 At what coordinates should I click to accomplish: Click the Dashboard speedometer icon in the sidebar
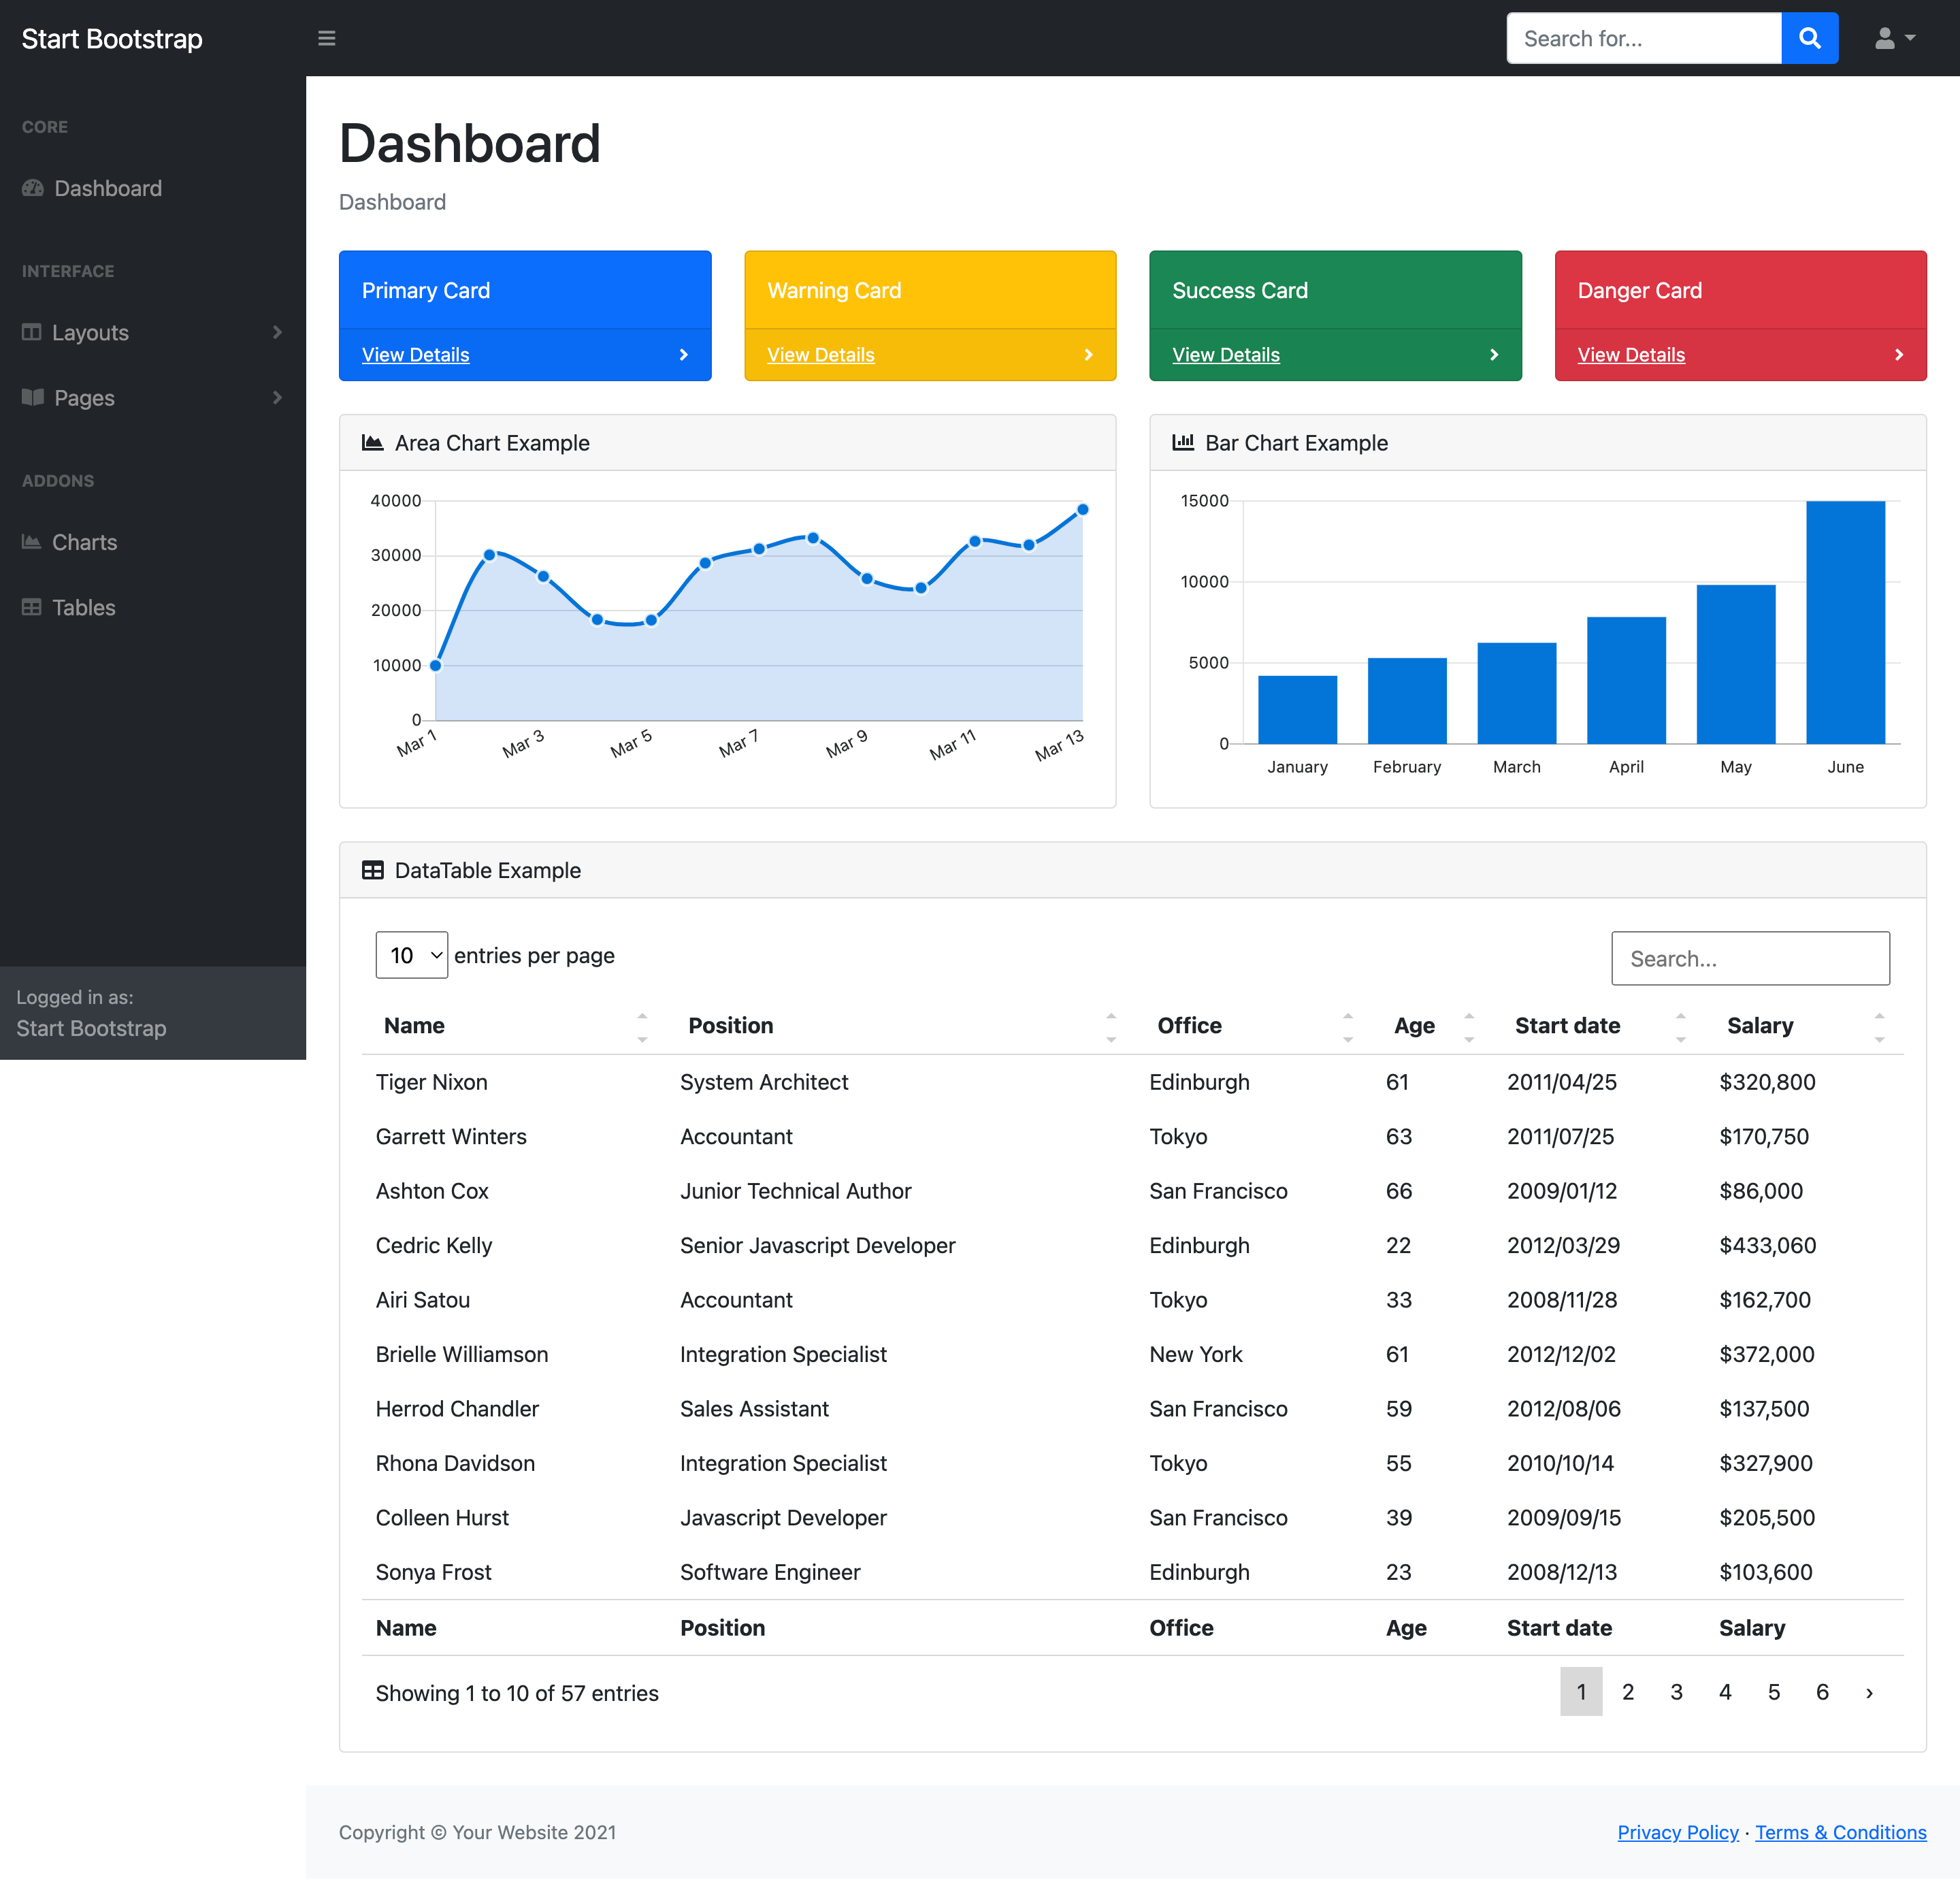click(33, 188)
